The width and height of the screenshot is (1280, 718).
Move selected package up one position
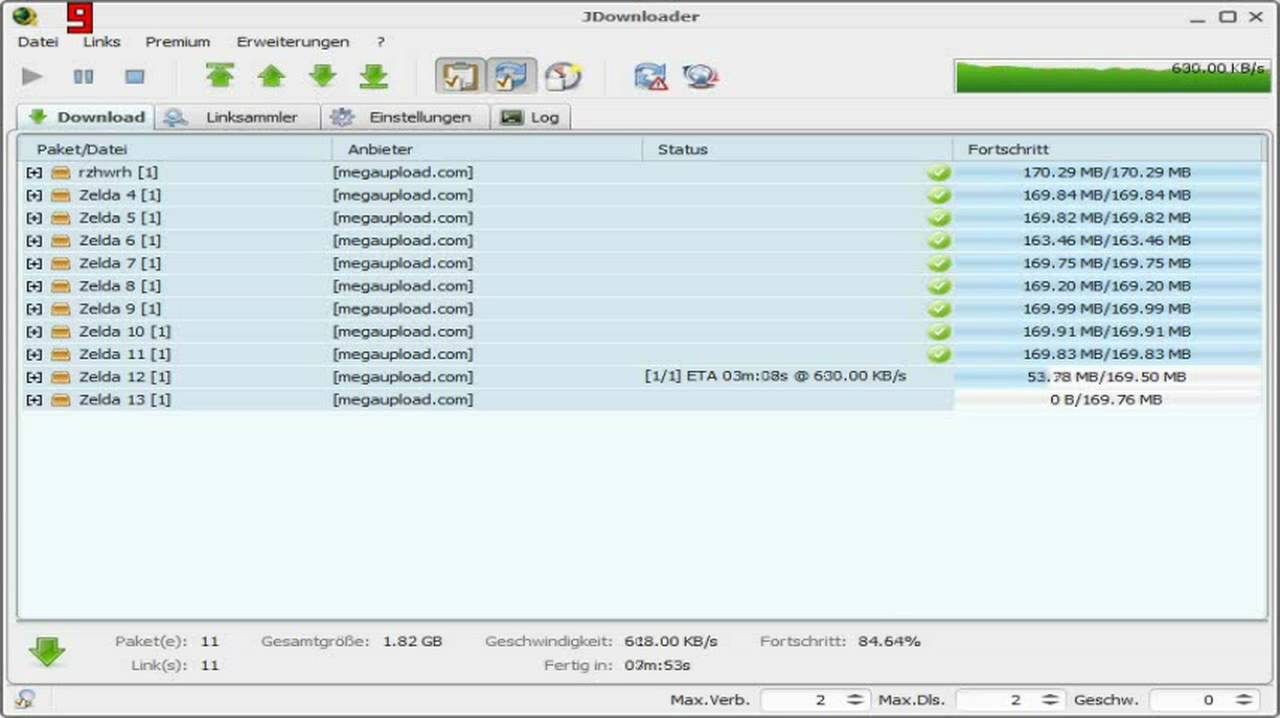(x=271, y=76)
